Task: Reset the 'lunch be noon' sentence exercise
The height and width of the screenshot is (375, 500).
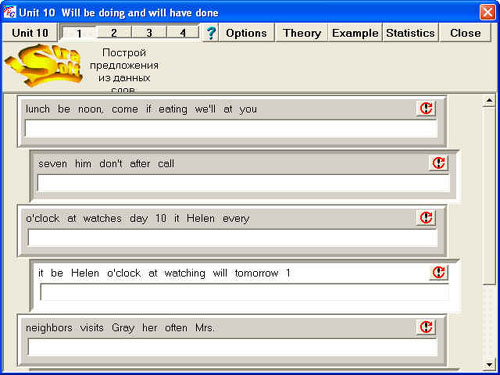Action: coord(426,108)
